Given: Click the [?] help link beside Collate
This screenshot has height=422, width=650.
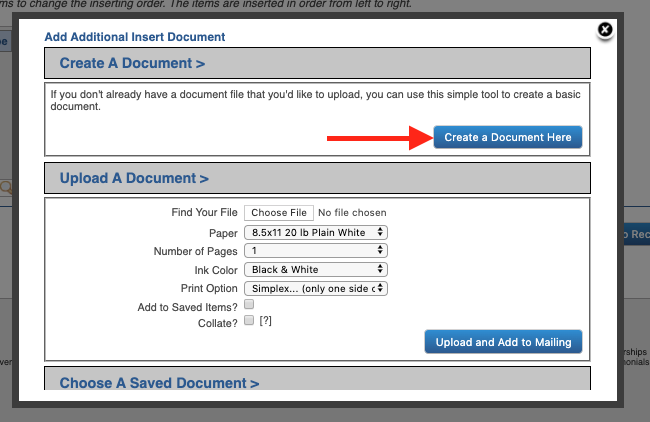Looking at the screenshot, I should click(266, 321).
